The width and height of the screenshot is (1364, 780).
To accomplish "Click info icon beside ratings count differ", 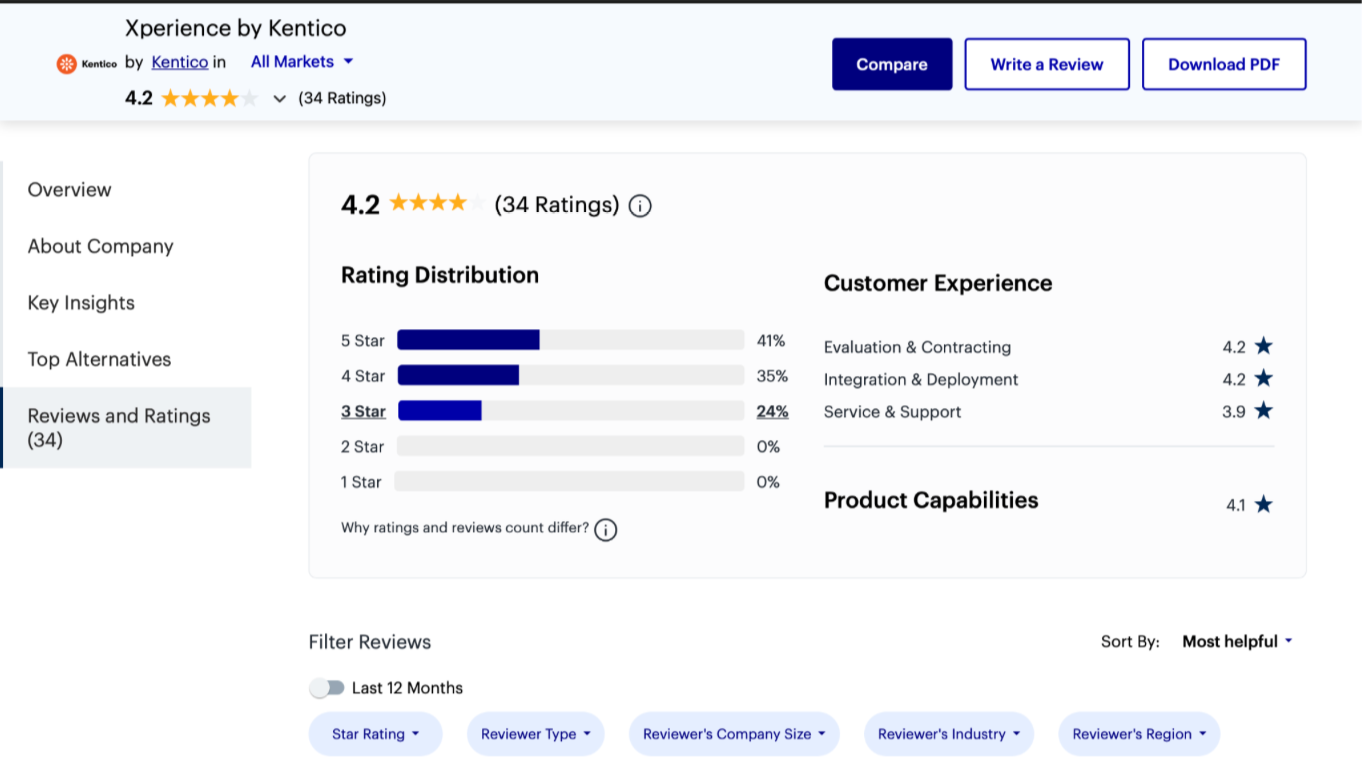I will [x=605, y=529].
